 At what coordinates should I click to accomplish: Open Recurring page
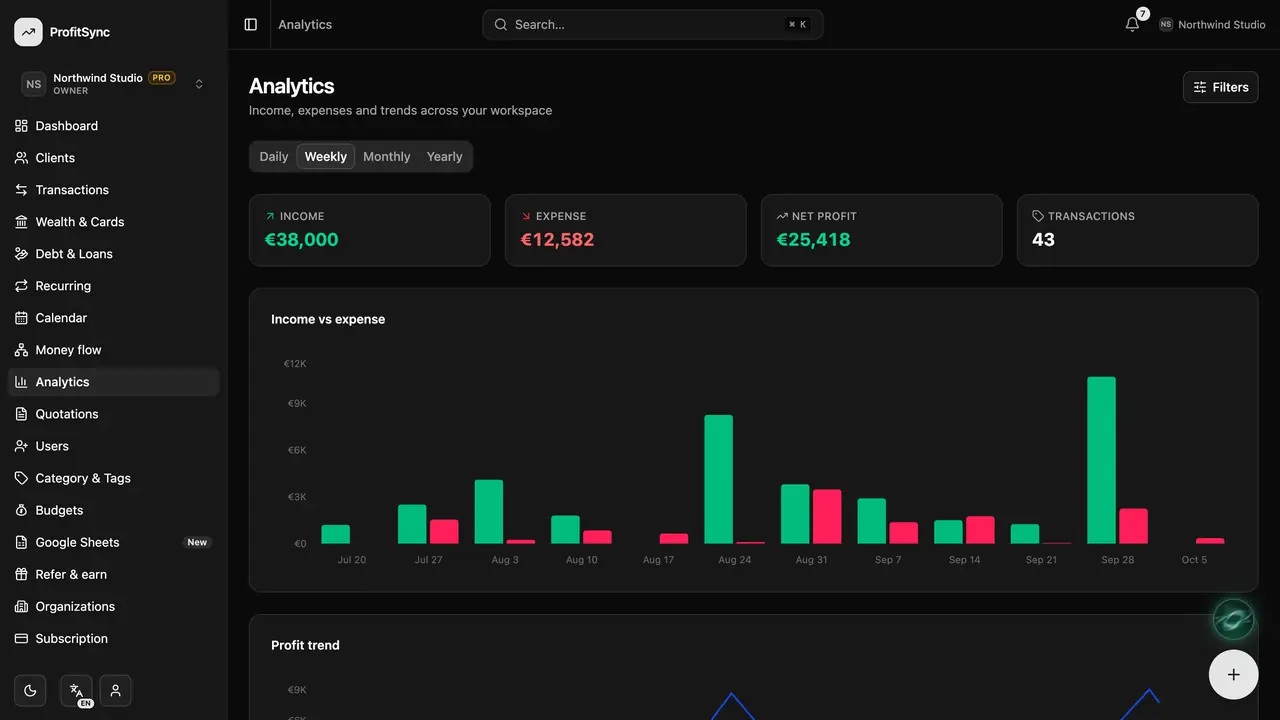click(113, 286)
